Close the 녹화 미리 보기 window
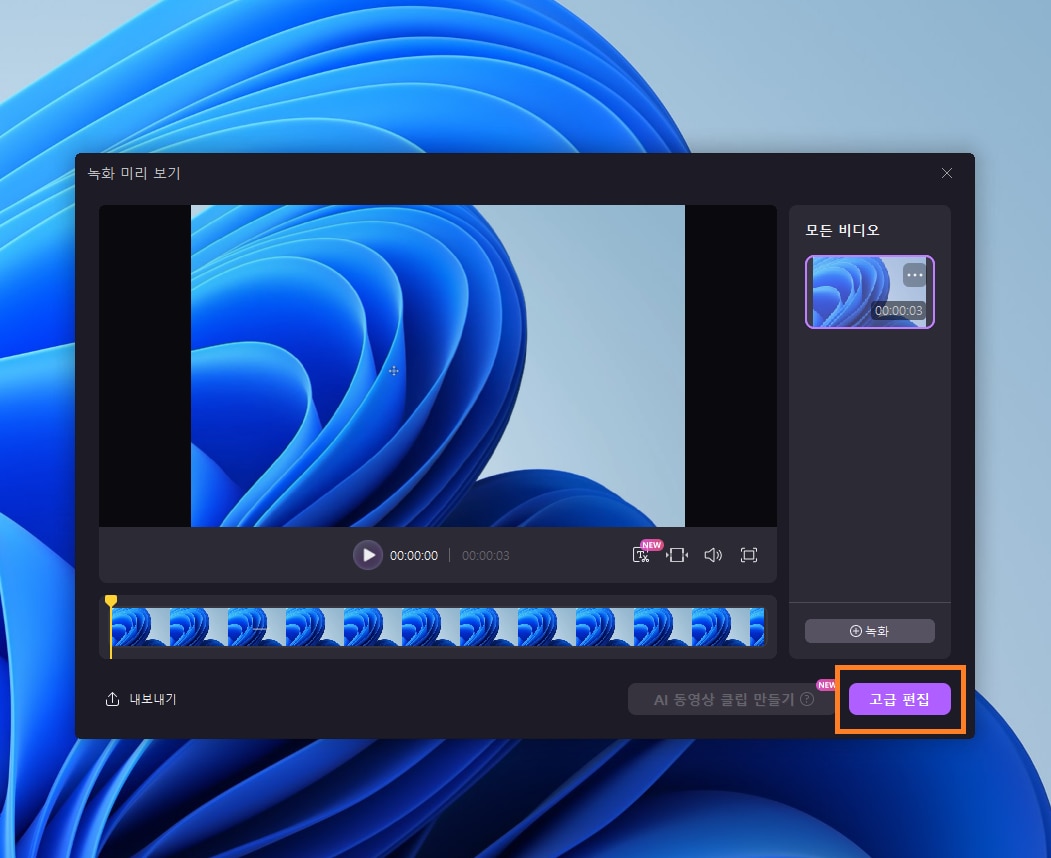 click(946, 173)
